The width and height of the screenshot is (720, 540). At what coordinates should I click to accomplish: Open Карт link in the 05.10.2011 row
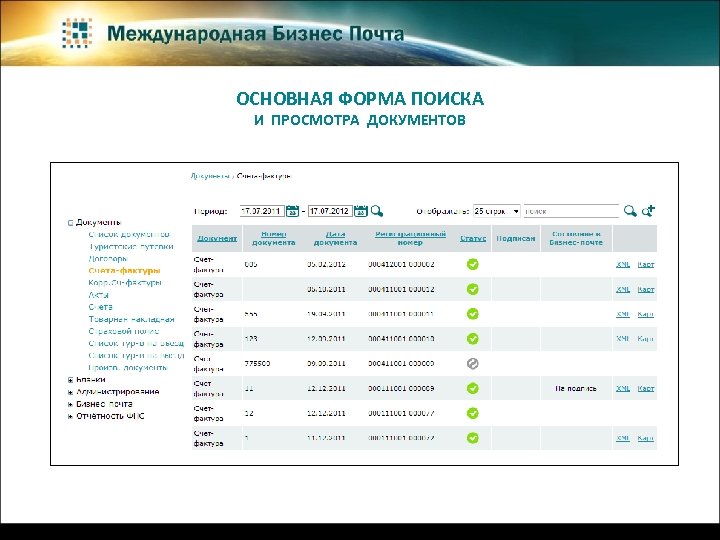tap(646, 289)
